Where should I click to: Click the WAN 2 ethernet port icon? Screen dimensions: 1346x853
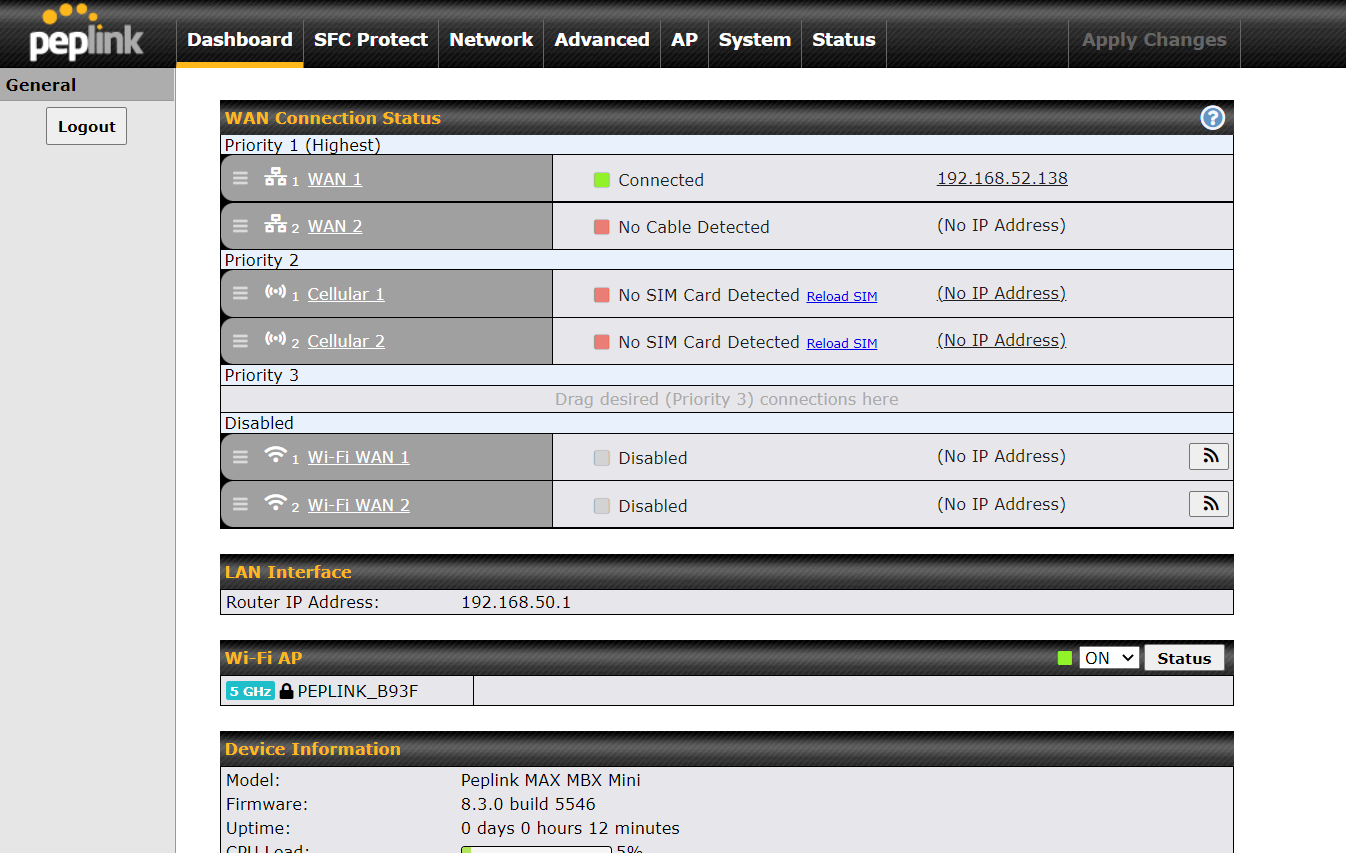275,225
